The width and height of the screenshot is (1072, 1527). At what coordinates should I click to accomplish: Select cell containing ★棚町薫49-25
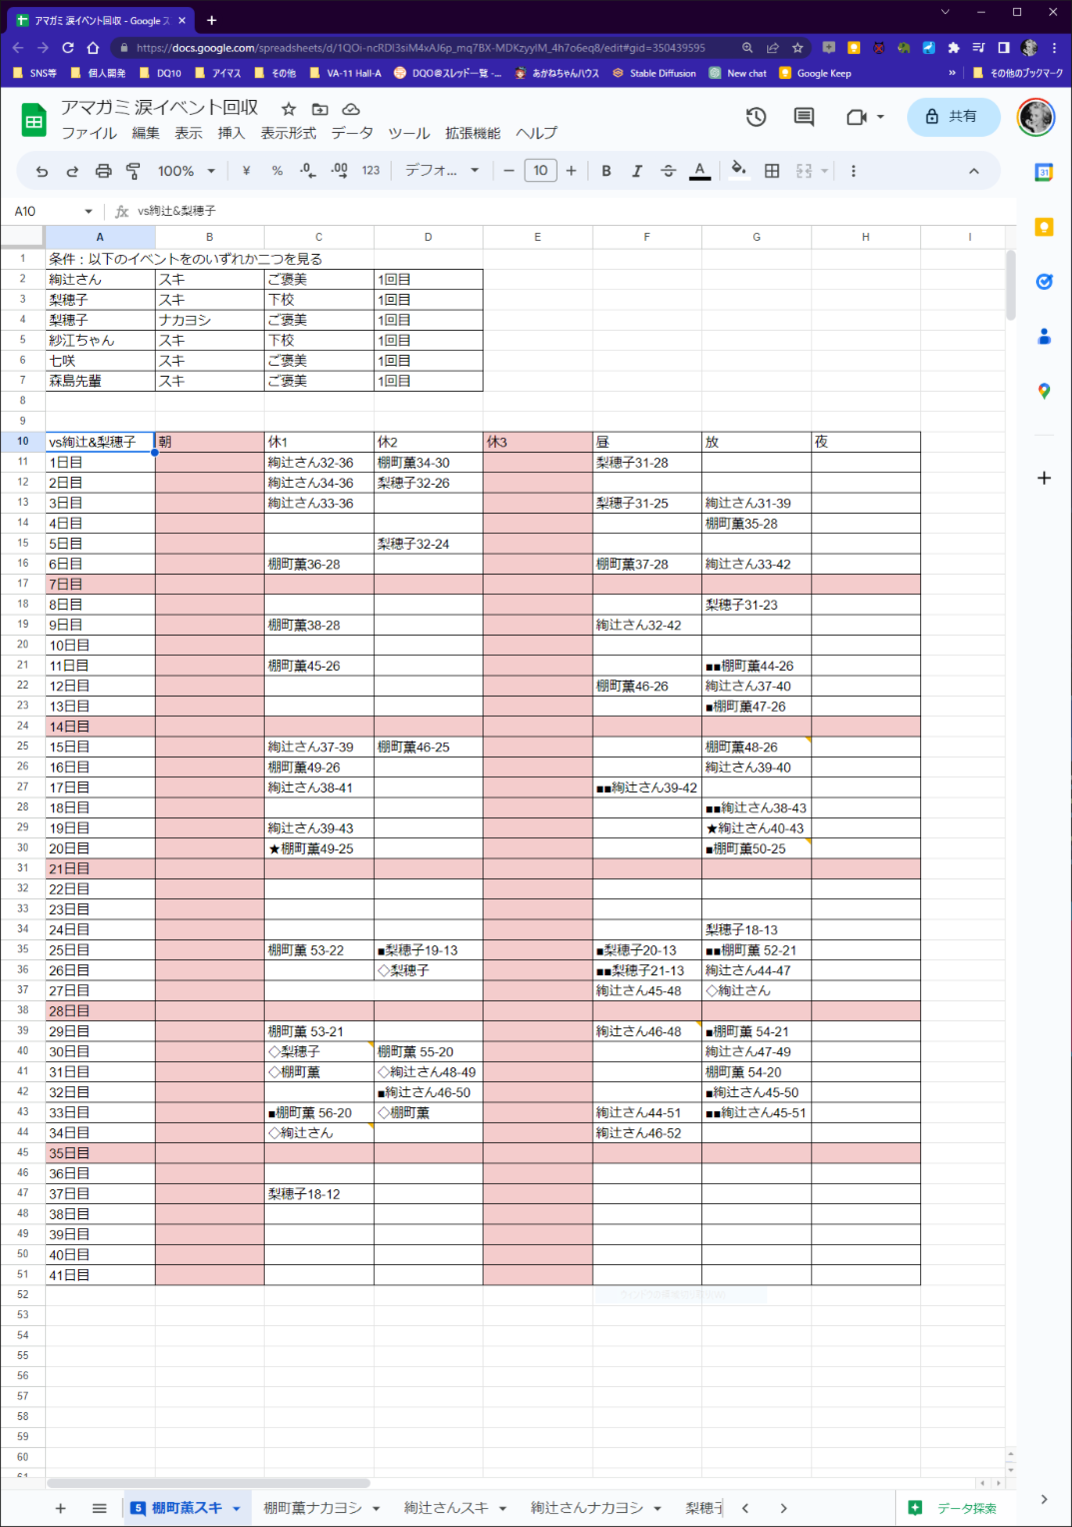pos(318,849)
